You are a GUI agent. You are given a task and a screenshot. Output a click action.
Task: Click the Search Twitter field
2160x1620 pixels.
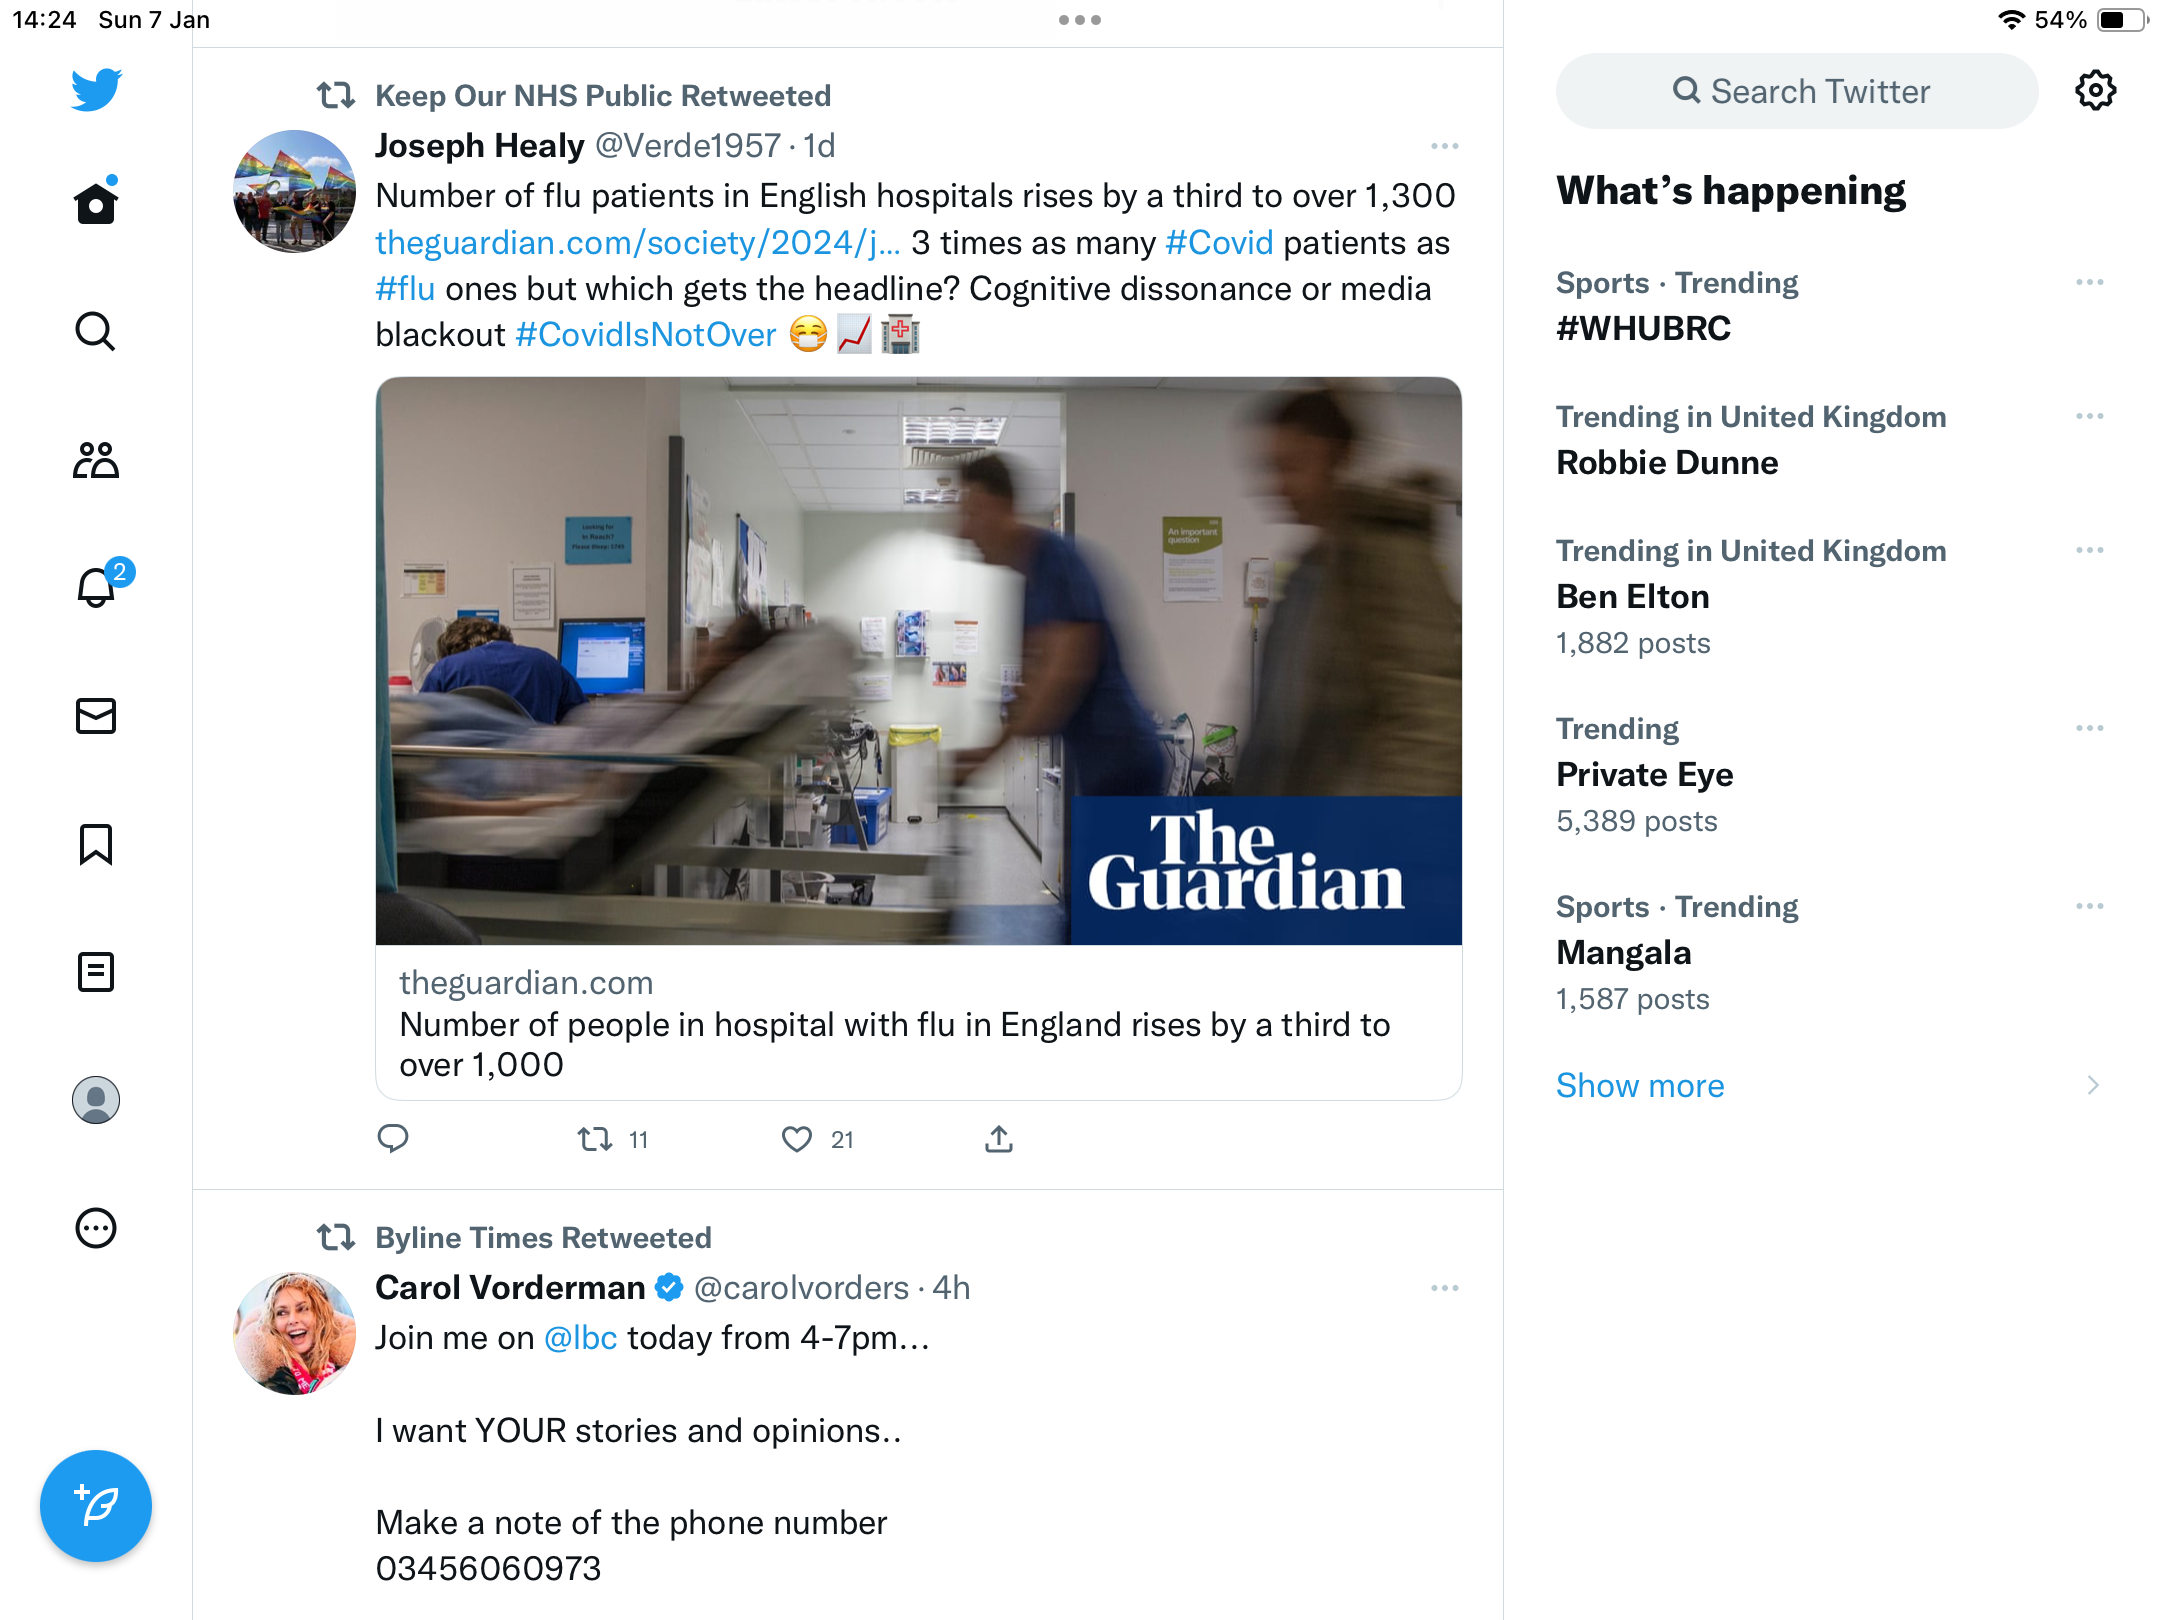click(1796, 91)
